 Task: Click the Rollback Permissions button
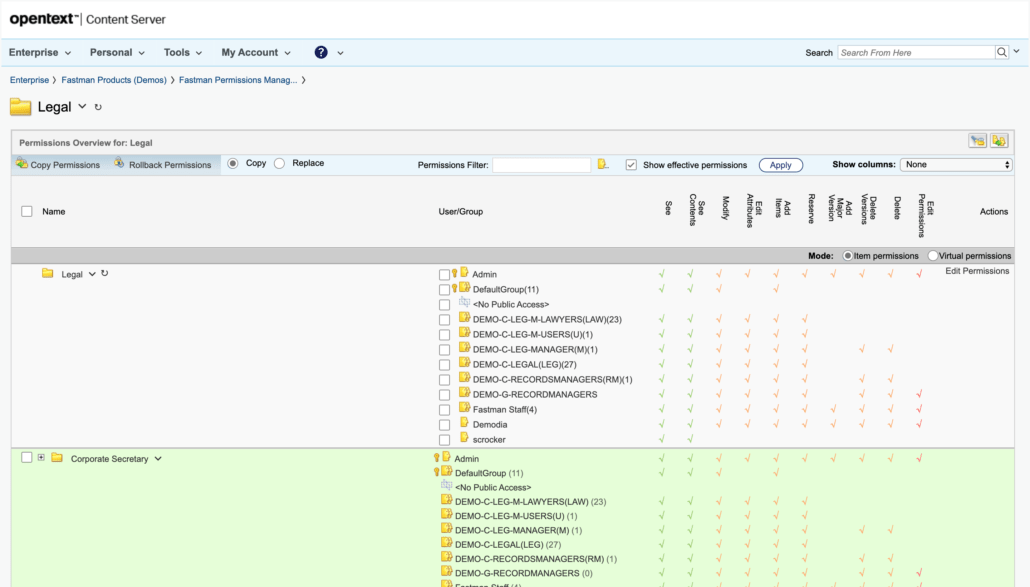pos(162,164)
